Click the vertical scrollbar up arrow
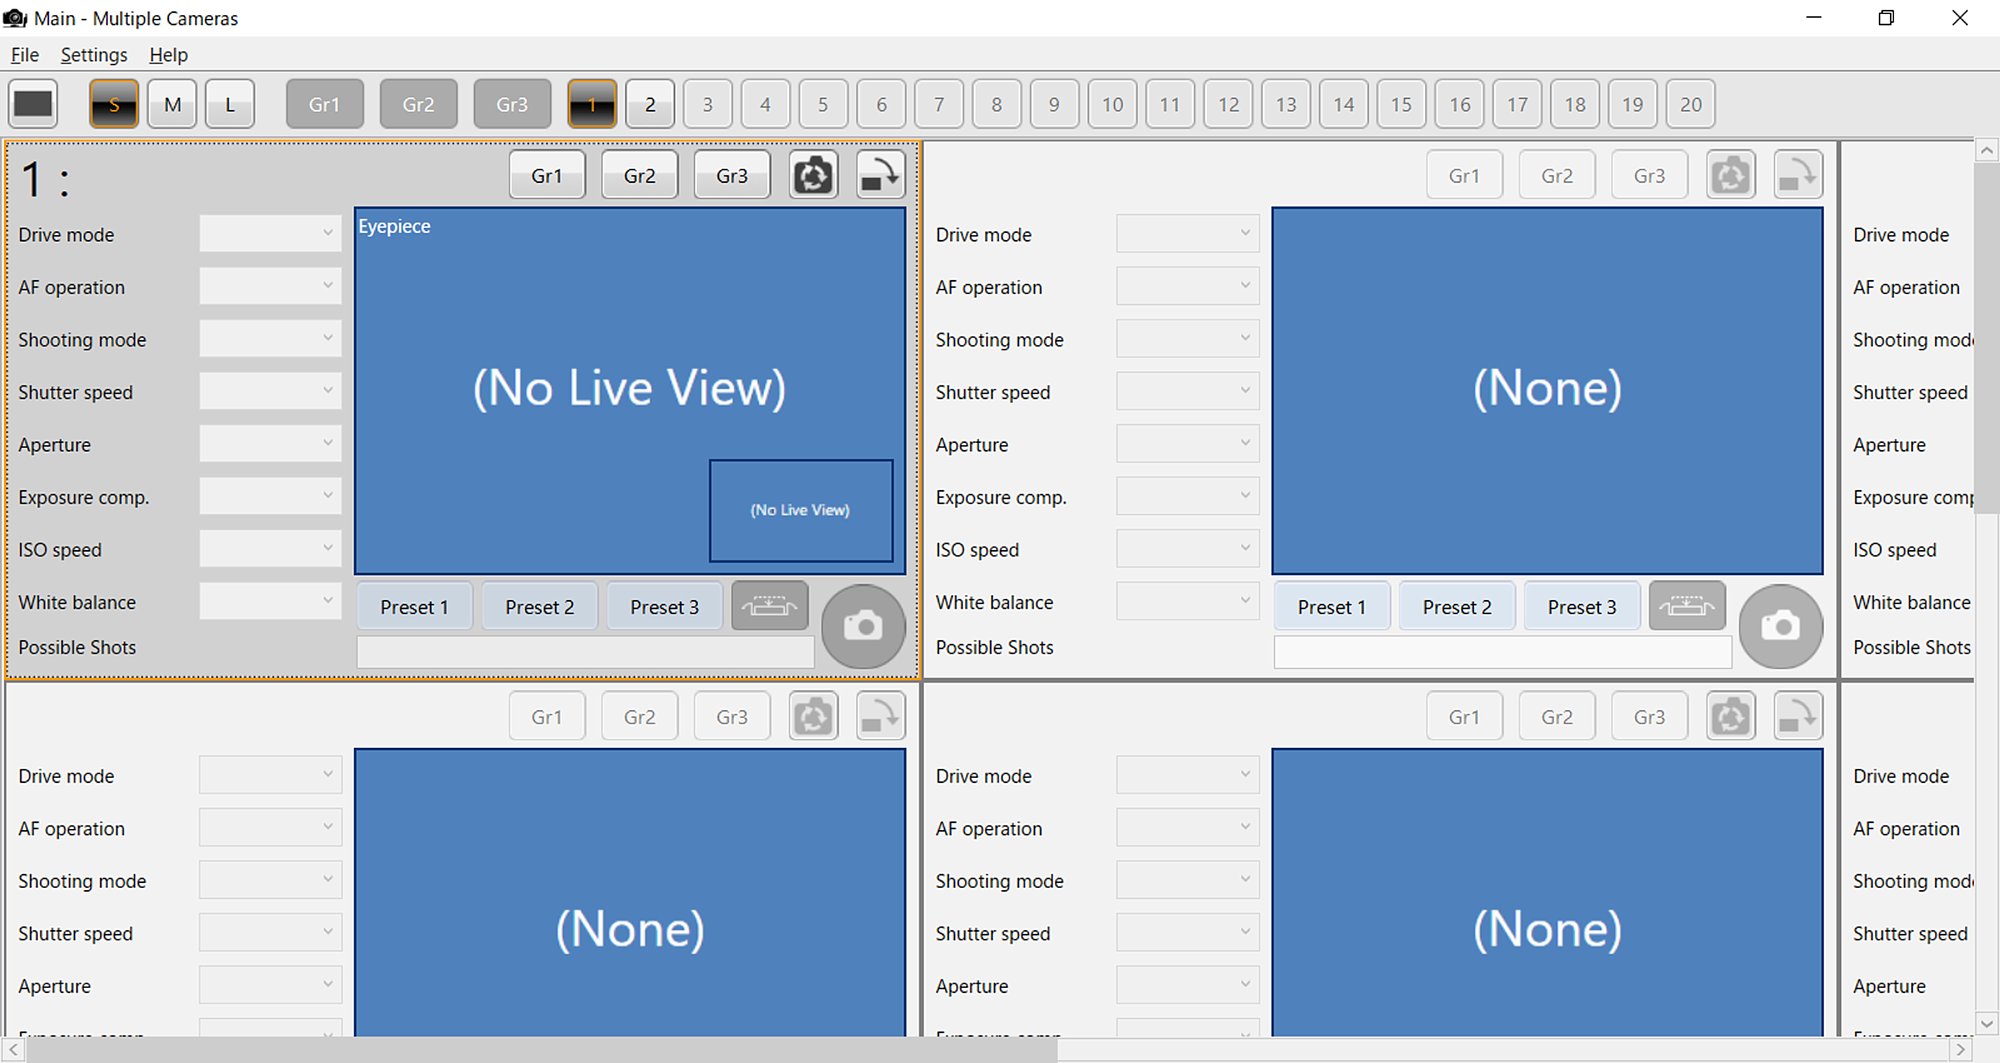This screenshot has height=1063, width=2000. coord(1987,151)
